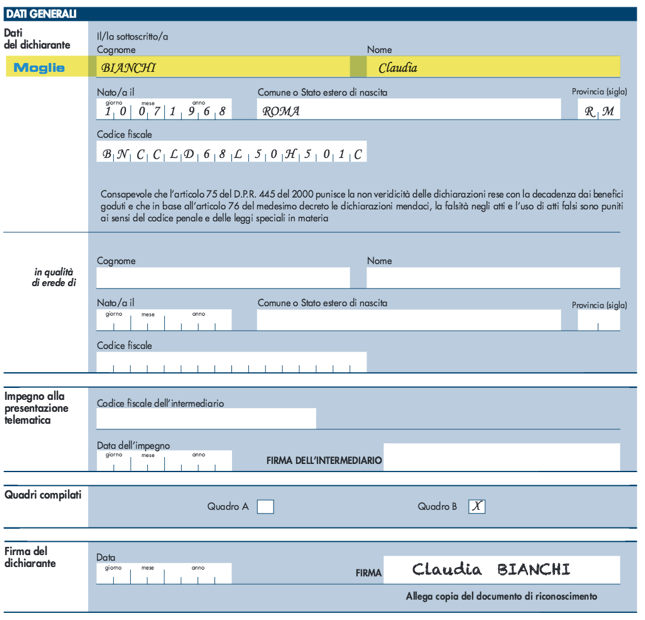Click the Provincia field showing RM
645x620 pixels.
click(599, 110)
